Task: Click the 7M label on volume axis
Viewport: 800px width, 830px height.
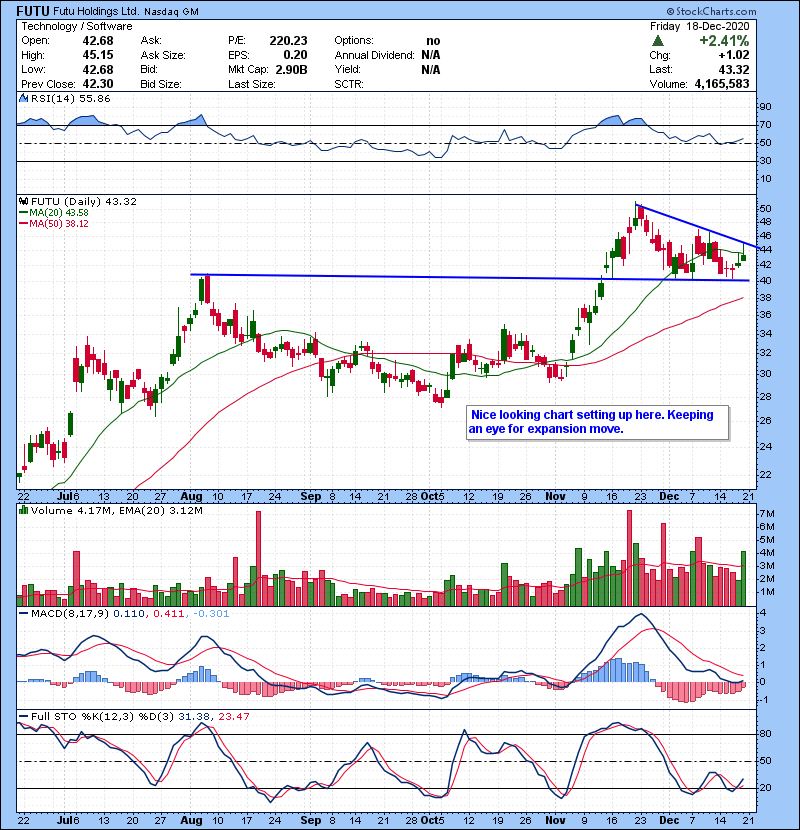Action: 767,514
